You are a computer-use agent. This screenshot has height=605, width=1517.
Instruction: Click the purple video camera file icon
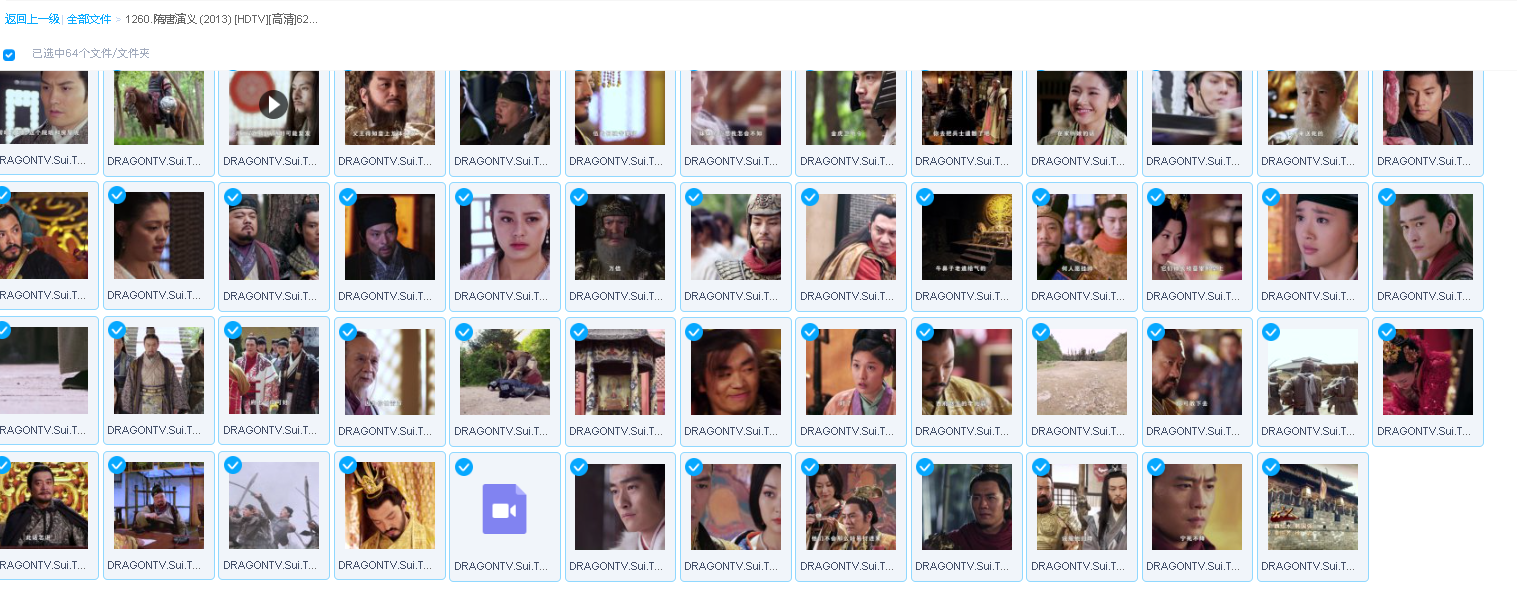click(504, 509)
